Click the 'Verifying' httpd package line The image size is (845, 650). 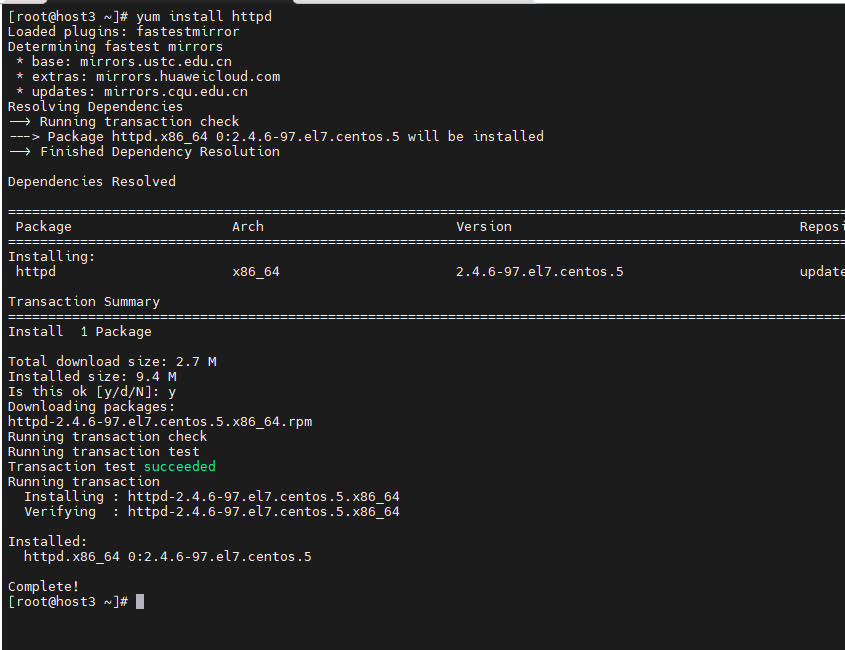click(x=212, y=511)
